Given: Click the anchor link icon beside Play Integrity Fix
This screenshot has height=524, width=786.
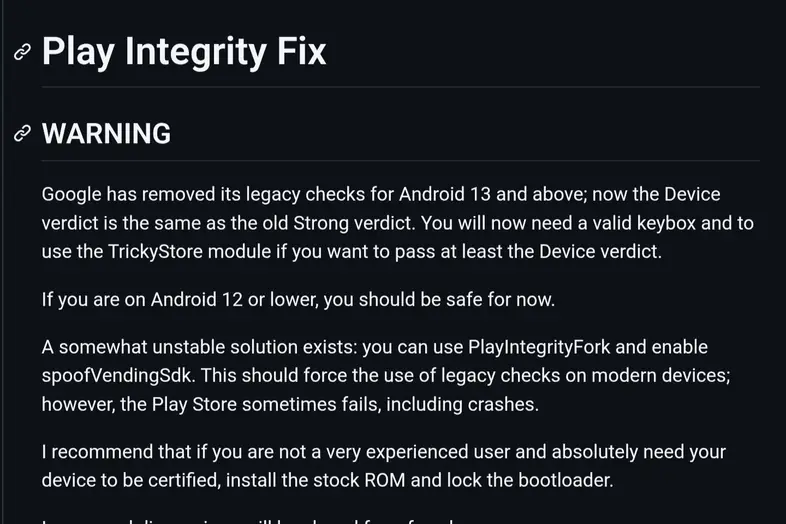Looking at the screenshot, I should pyautogui.click(x=22, y=52).
